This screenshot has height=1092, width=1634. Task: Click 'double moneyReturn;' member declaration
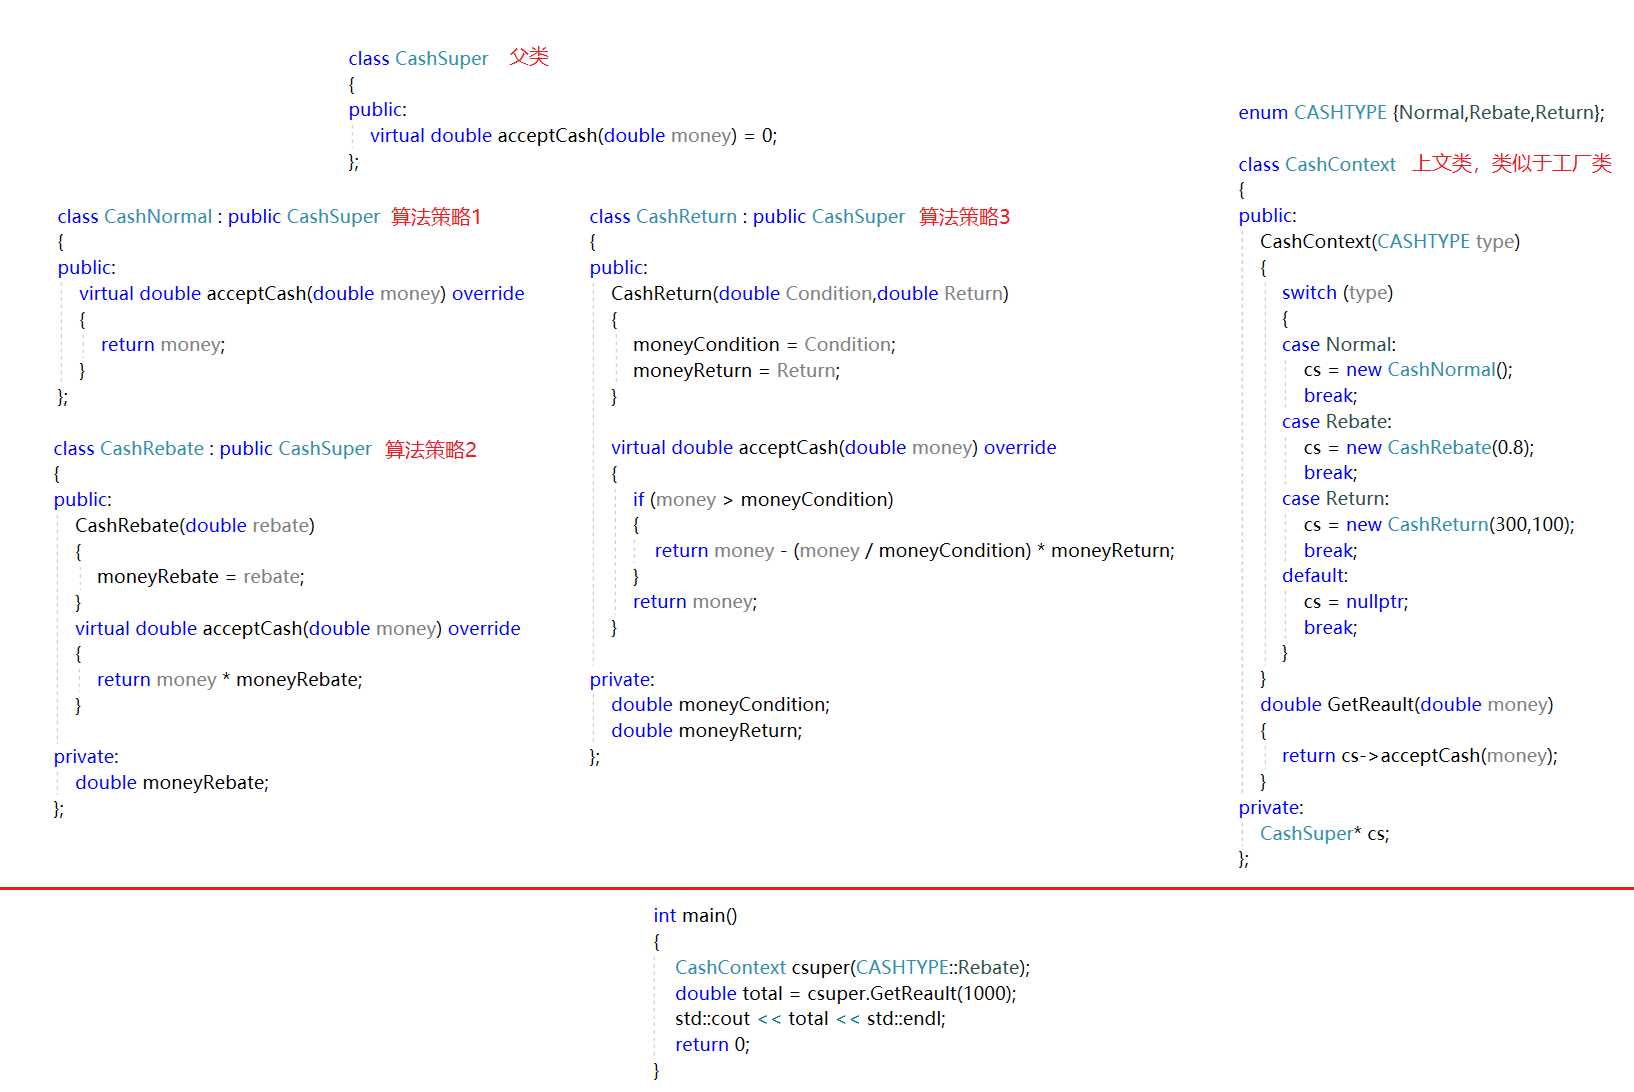coord(707,730)
